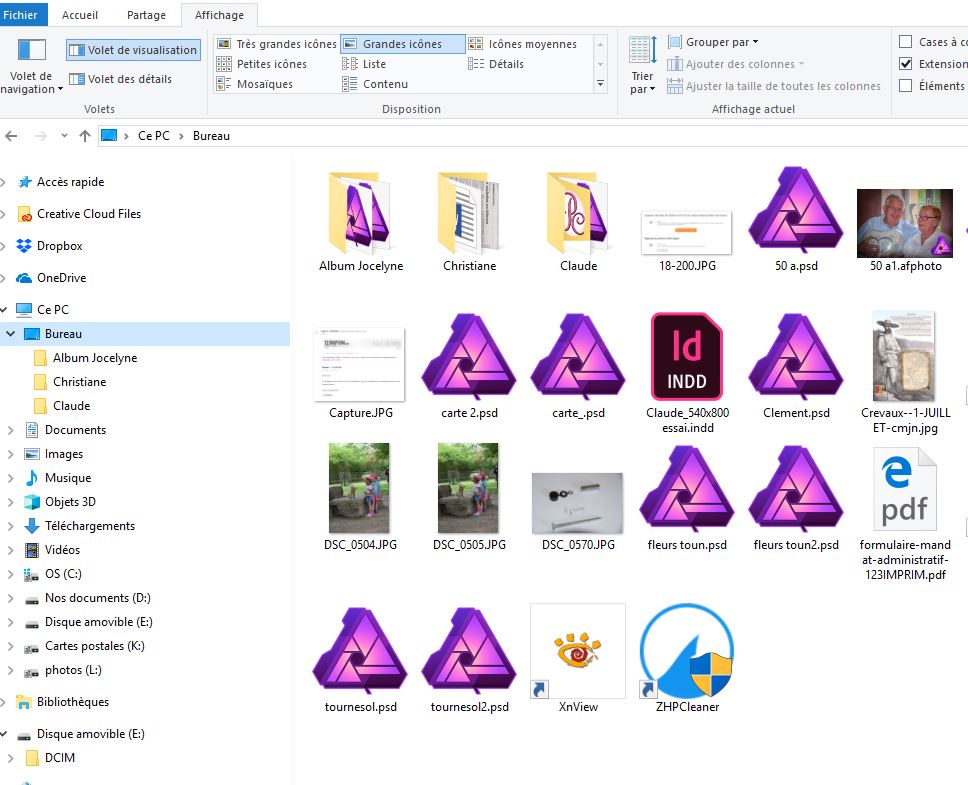
Task: Choose Grandes icônes layout
Action: (402, 44)
